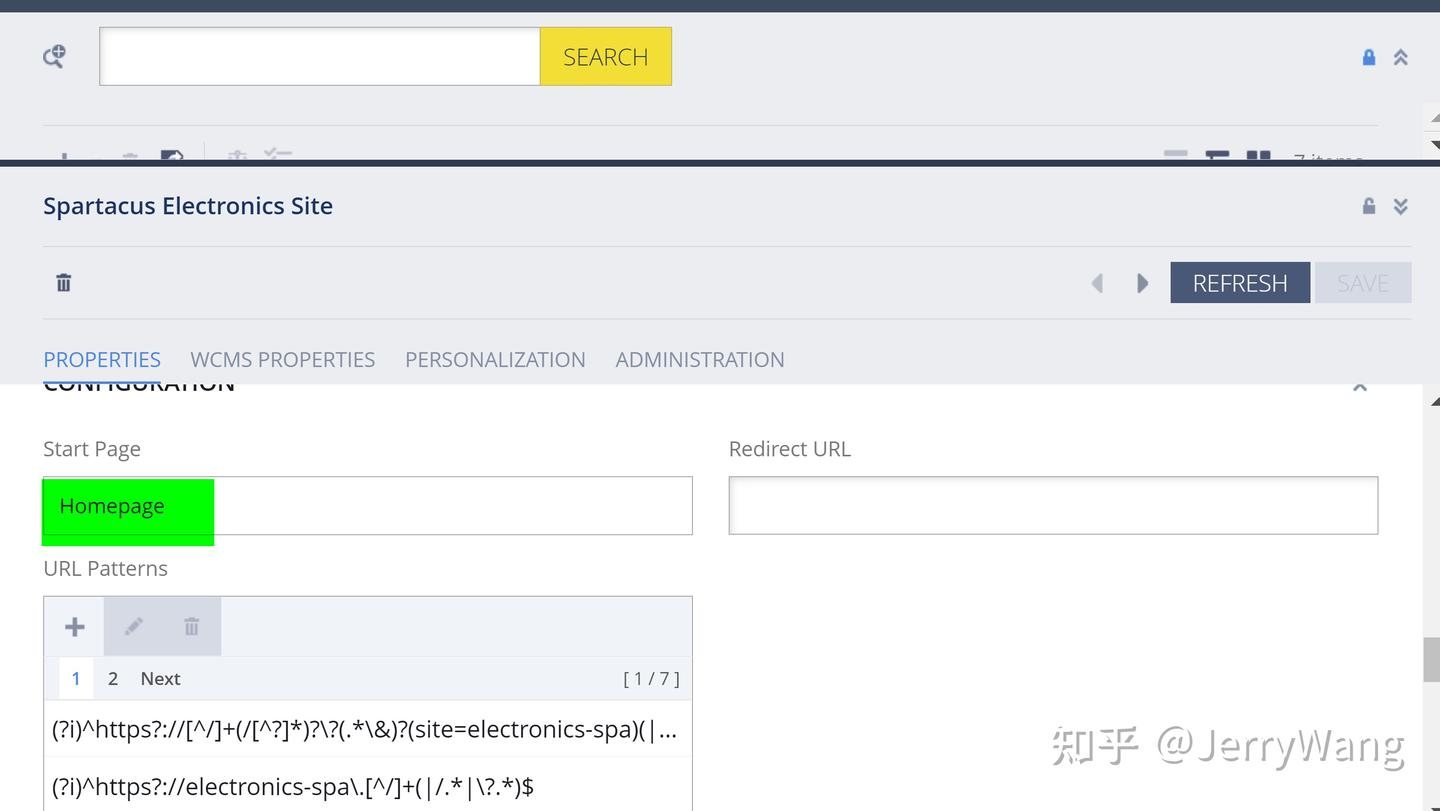Add a new URL pattern with plus icon
The width and height of the screenshot is (1440, 811).
point(74,627)
